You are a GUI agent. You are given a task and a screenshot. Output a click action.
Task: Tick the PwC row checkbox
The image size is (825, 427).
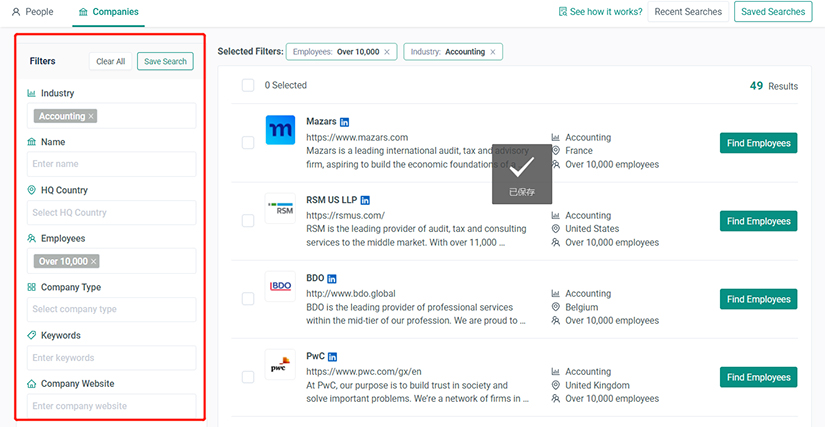248,377
